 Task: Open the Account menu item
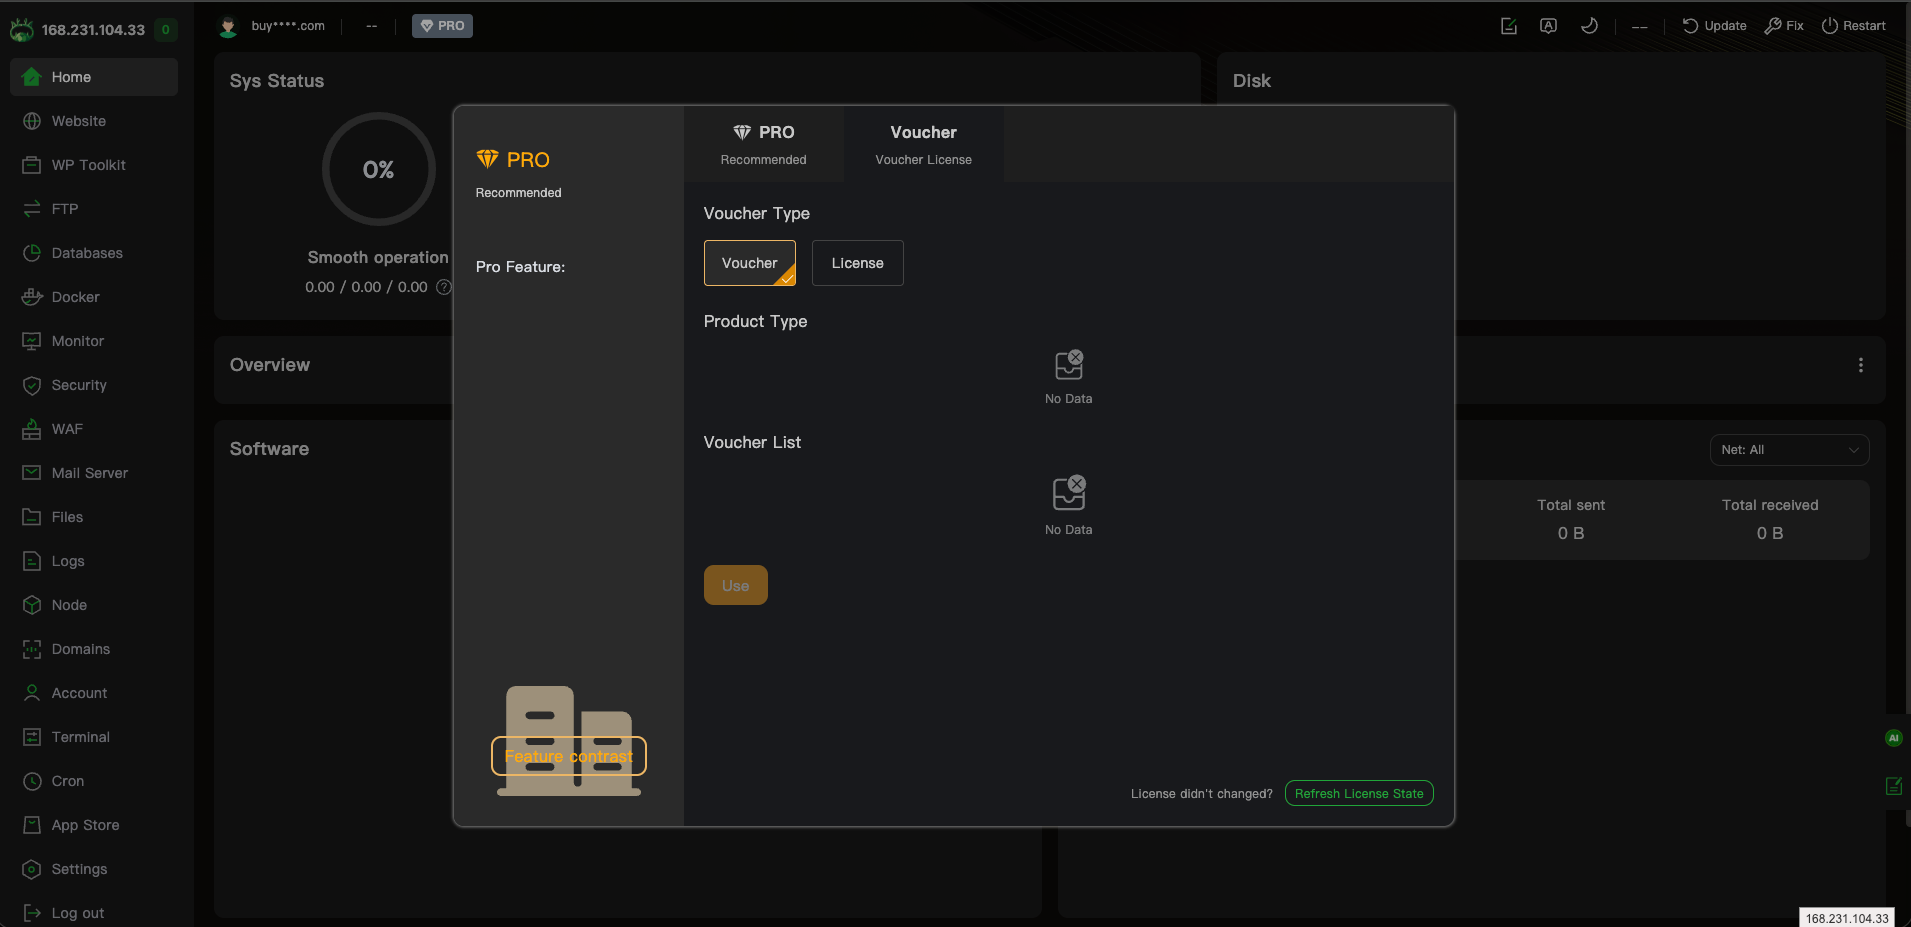[94, 693]
